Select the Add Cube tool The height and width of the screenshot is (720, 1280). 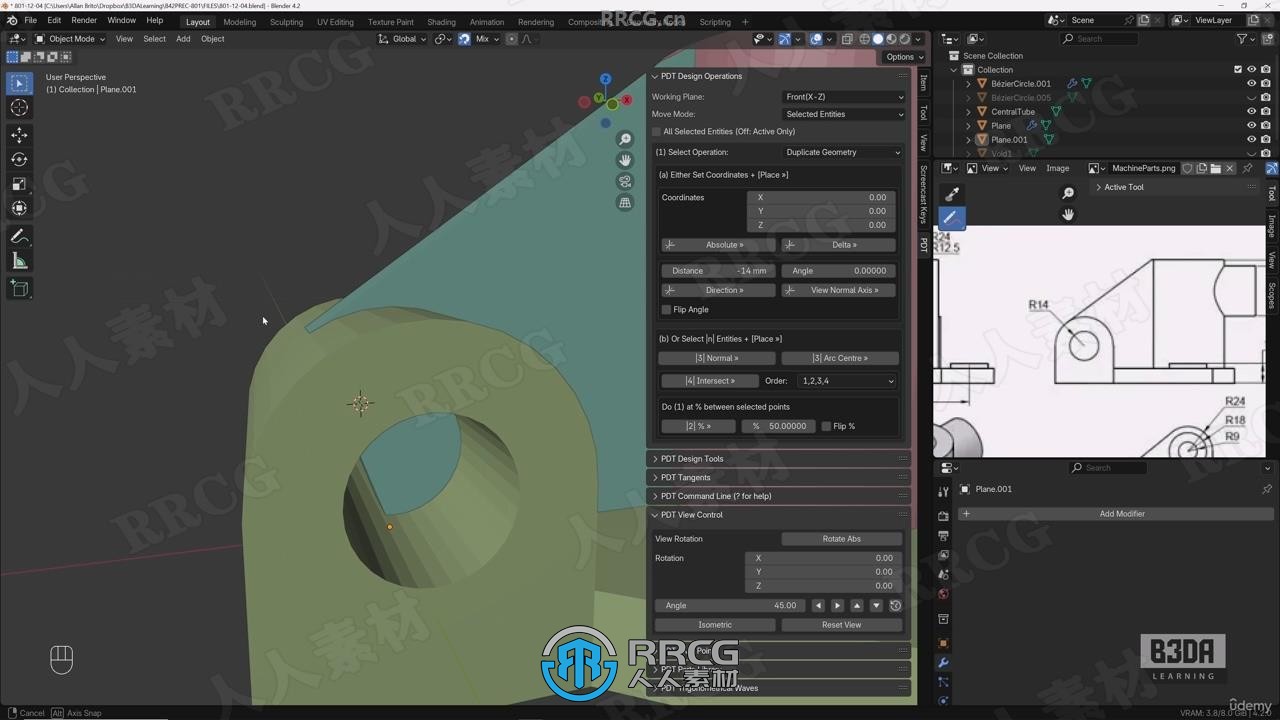click(x=19, y=288)
